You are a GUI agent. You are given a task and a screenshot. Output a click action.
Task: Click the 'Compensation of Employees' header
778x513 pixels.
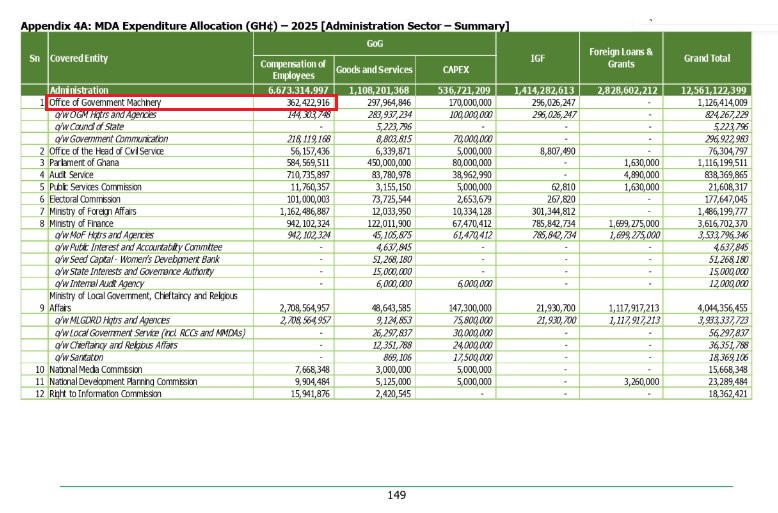tap(293, 69)
